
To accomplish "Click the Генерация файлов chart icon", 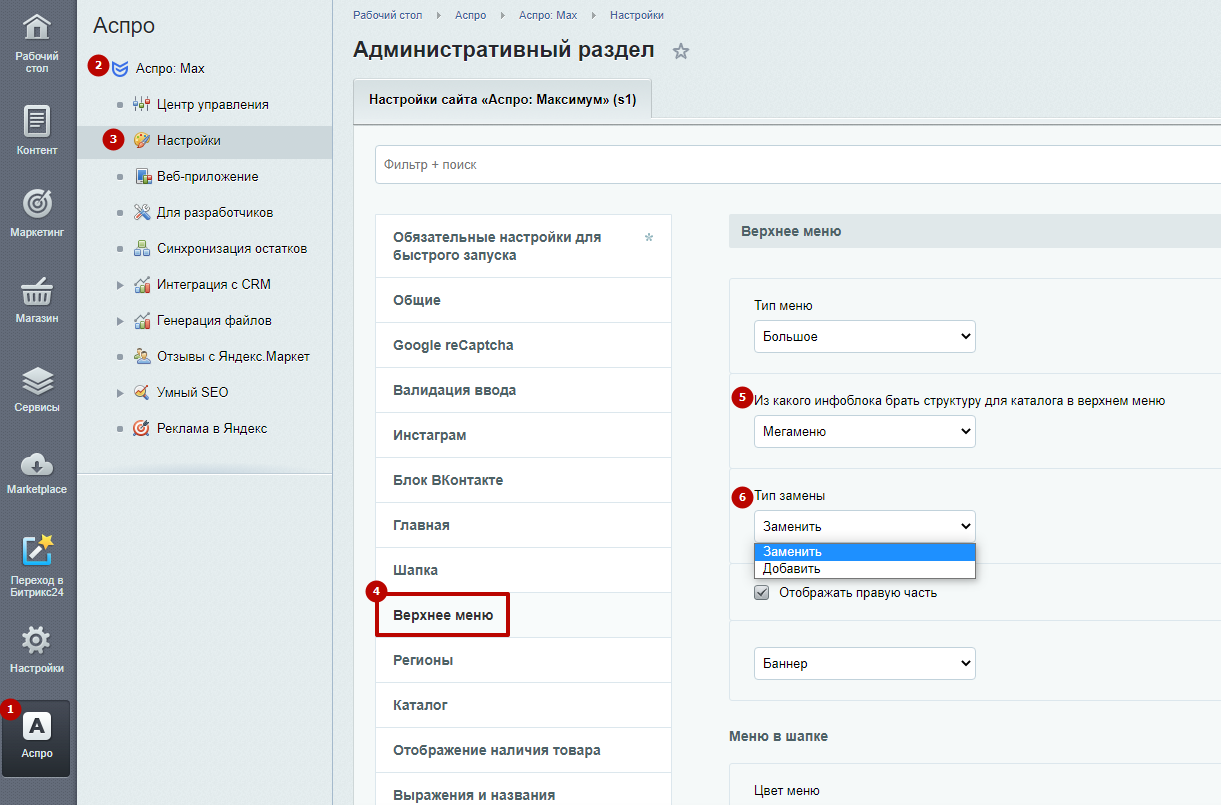I will click(141, 320).
